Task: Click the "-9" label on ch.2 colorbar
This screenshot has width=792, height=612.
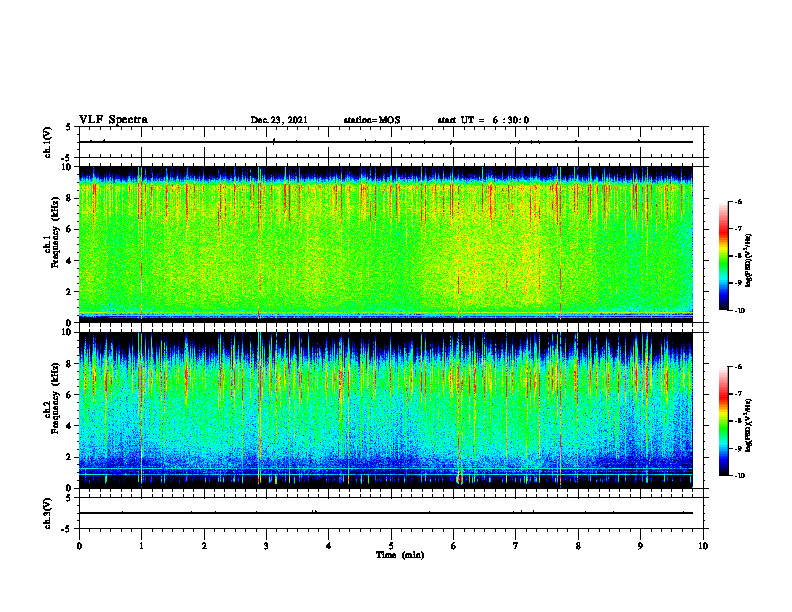Action: [738, 448]
